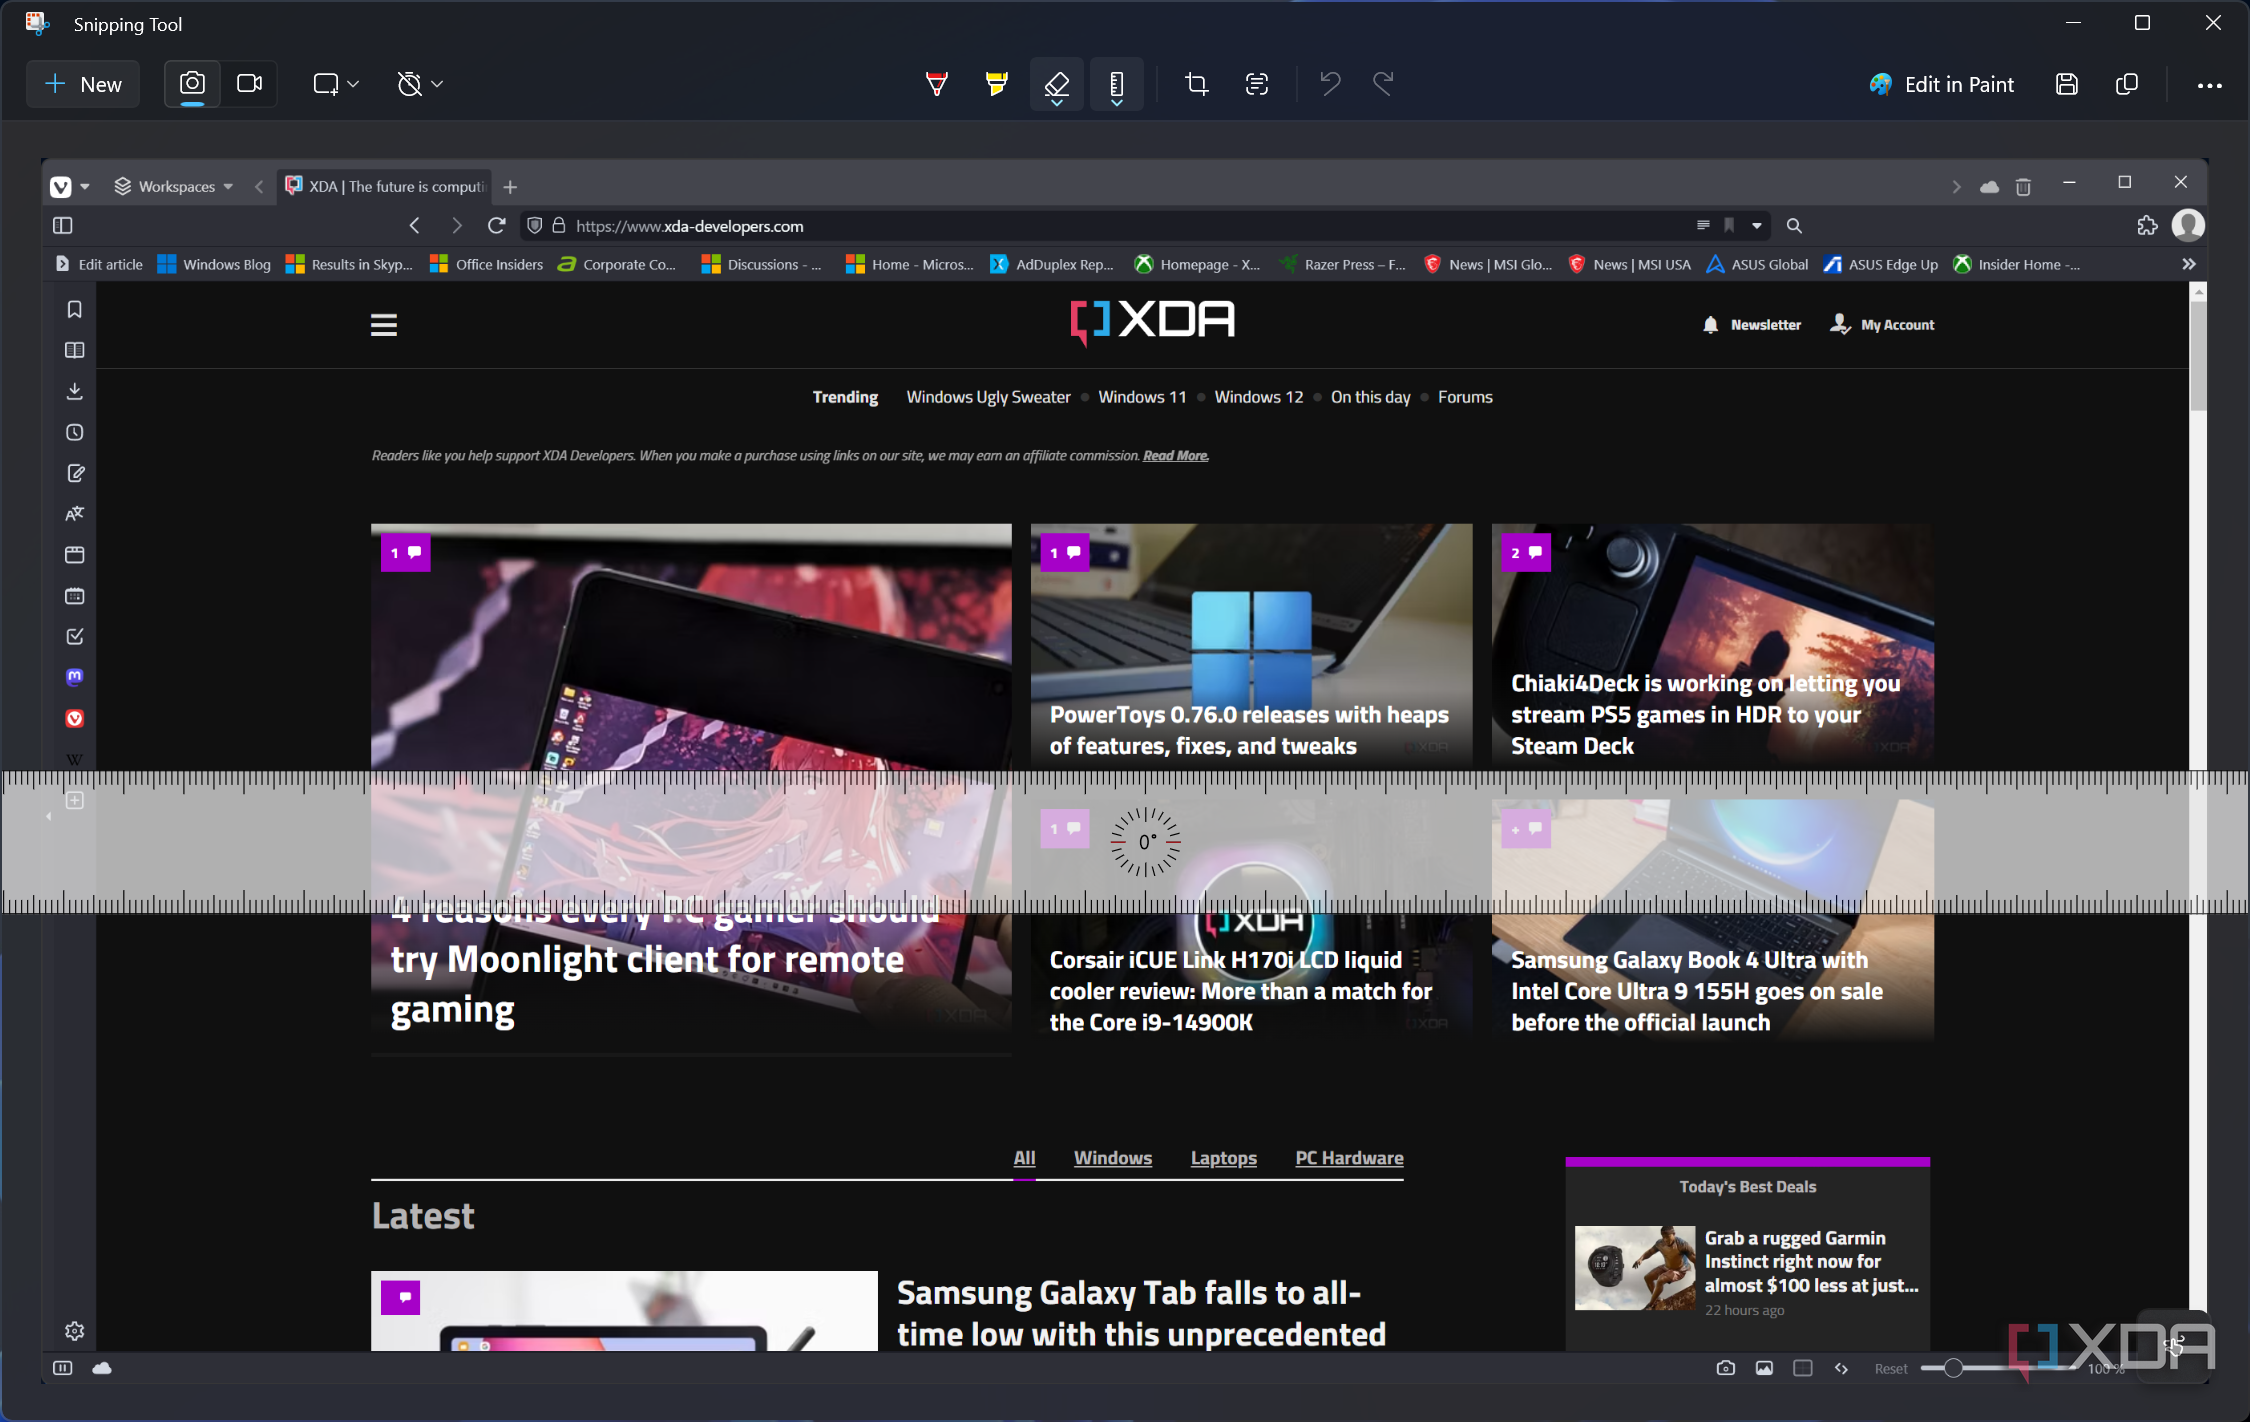Click Reset zoom in status bar
2250x1422 pixels.
pyautogui.click(x=1890, y=1369)
